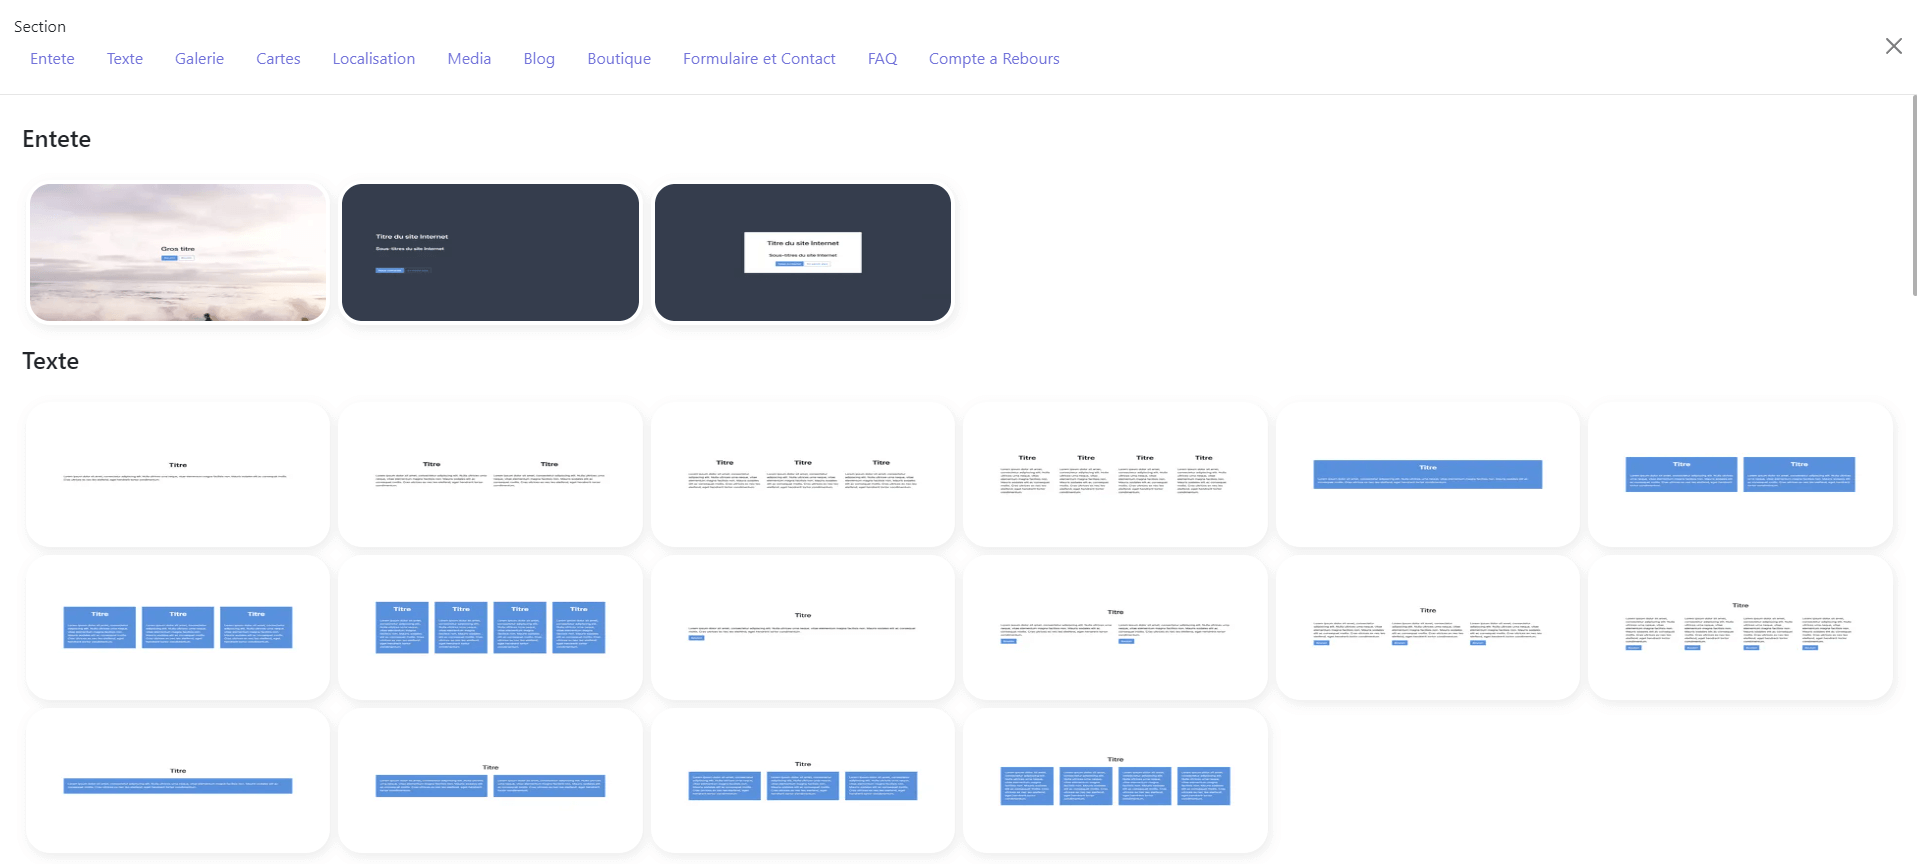Jump to the FAQ category
The height and width of the screenshot is (864, 1917).
[882, 59]
